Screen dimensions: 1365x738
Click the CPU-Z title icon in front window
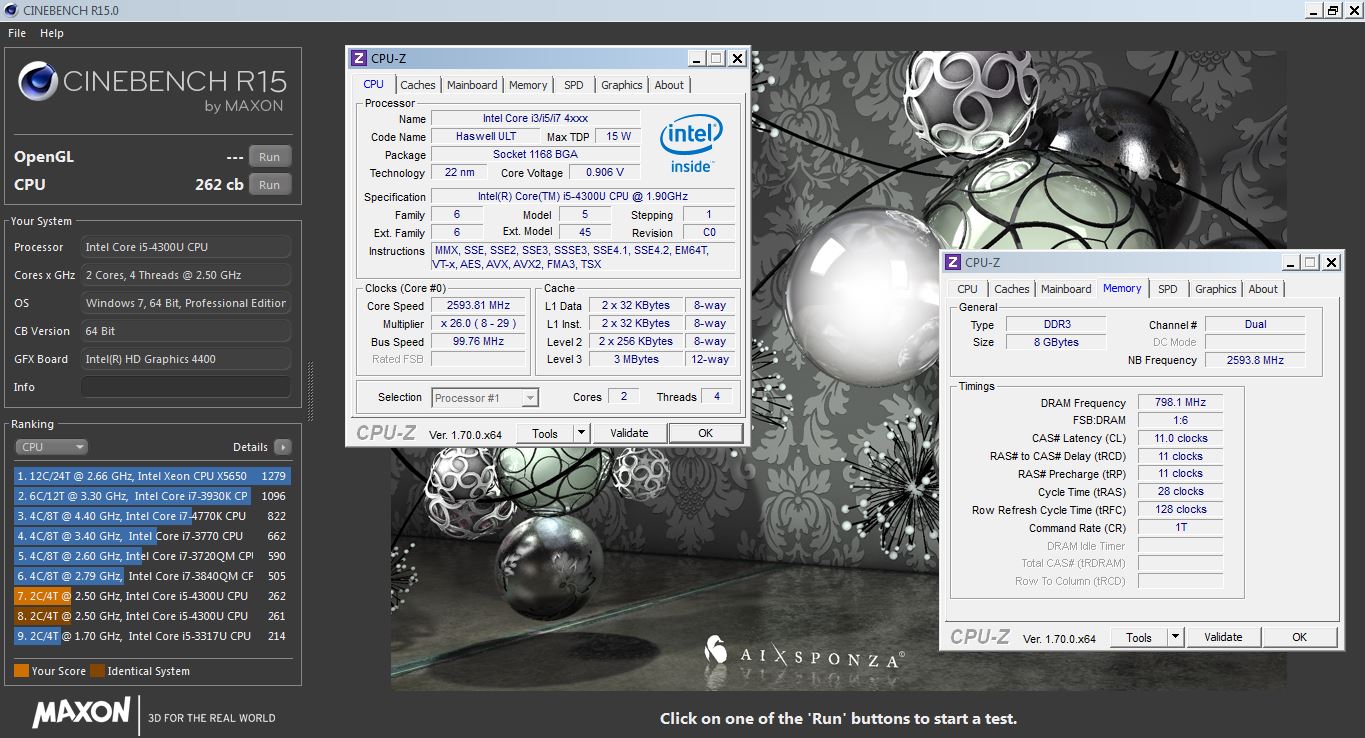coord(359,58)
